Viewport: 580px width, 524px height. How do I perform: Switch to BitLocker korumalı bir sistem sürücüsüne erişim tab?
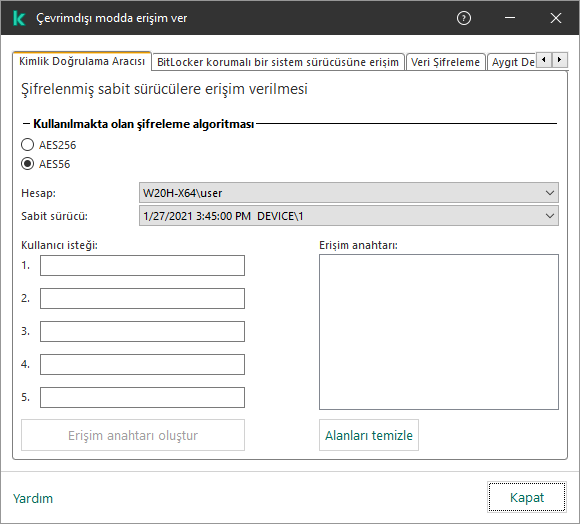click(278, 62)
